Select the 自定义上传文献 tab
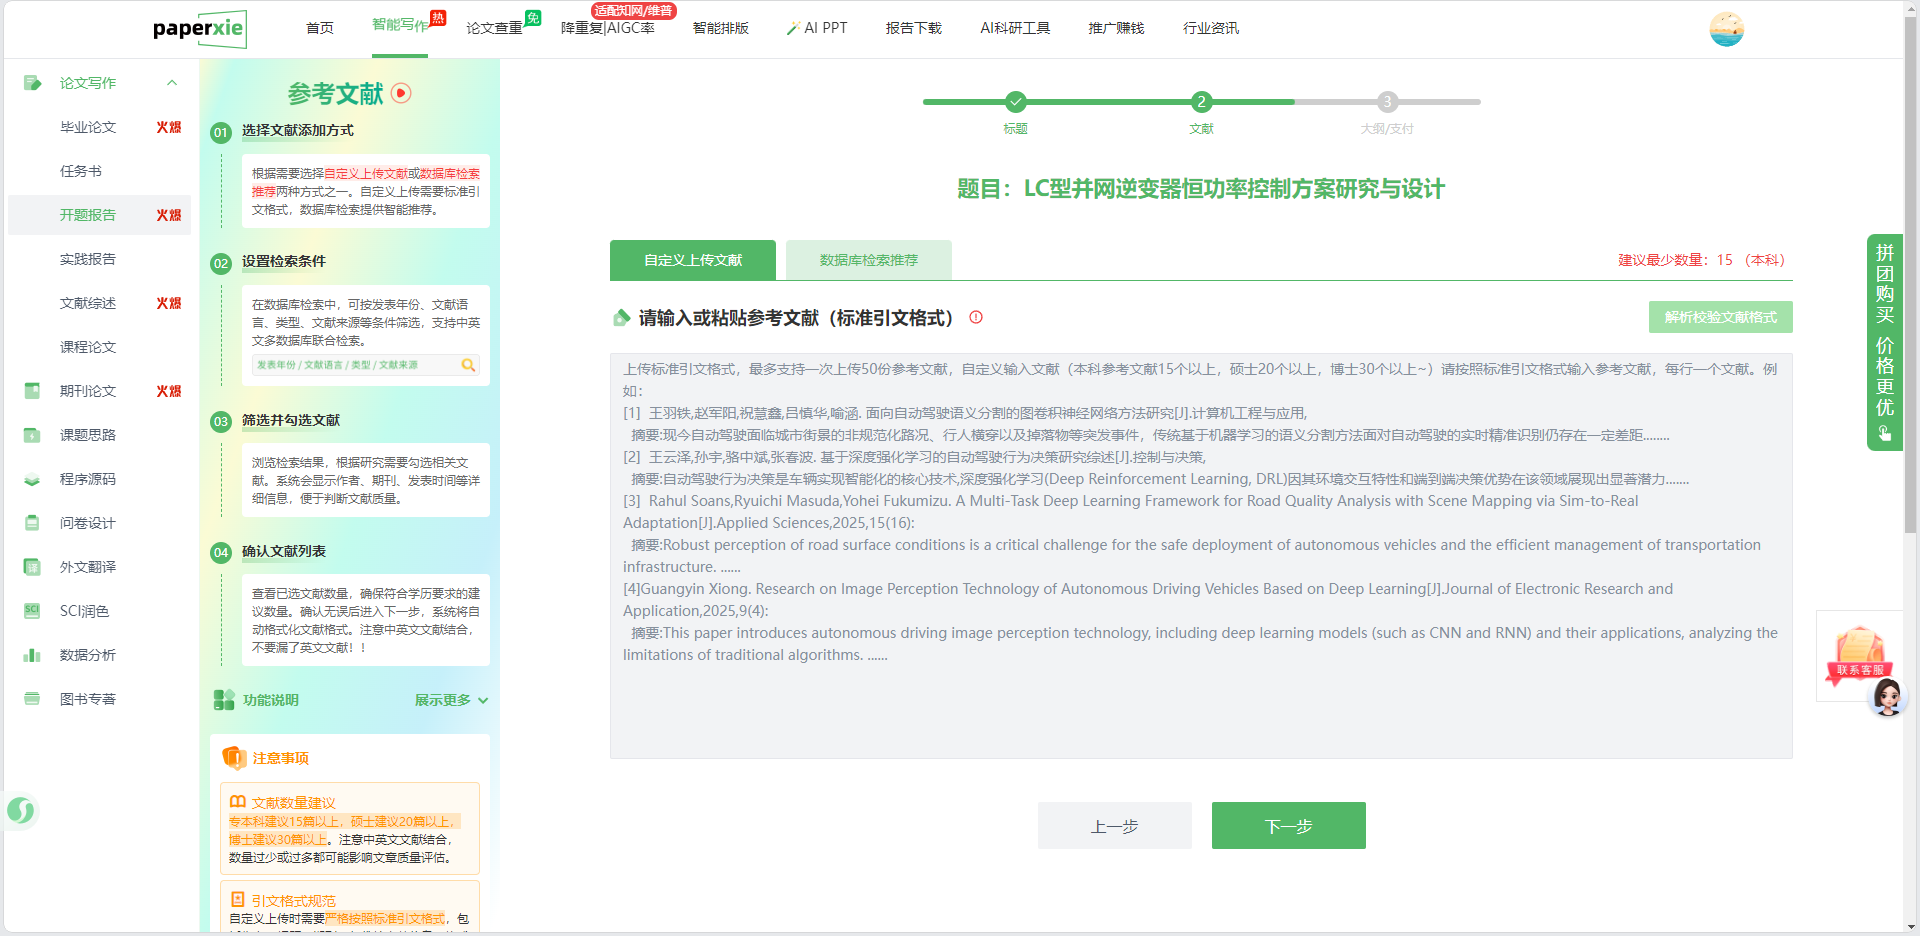 692,260
